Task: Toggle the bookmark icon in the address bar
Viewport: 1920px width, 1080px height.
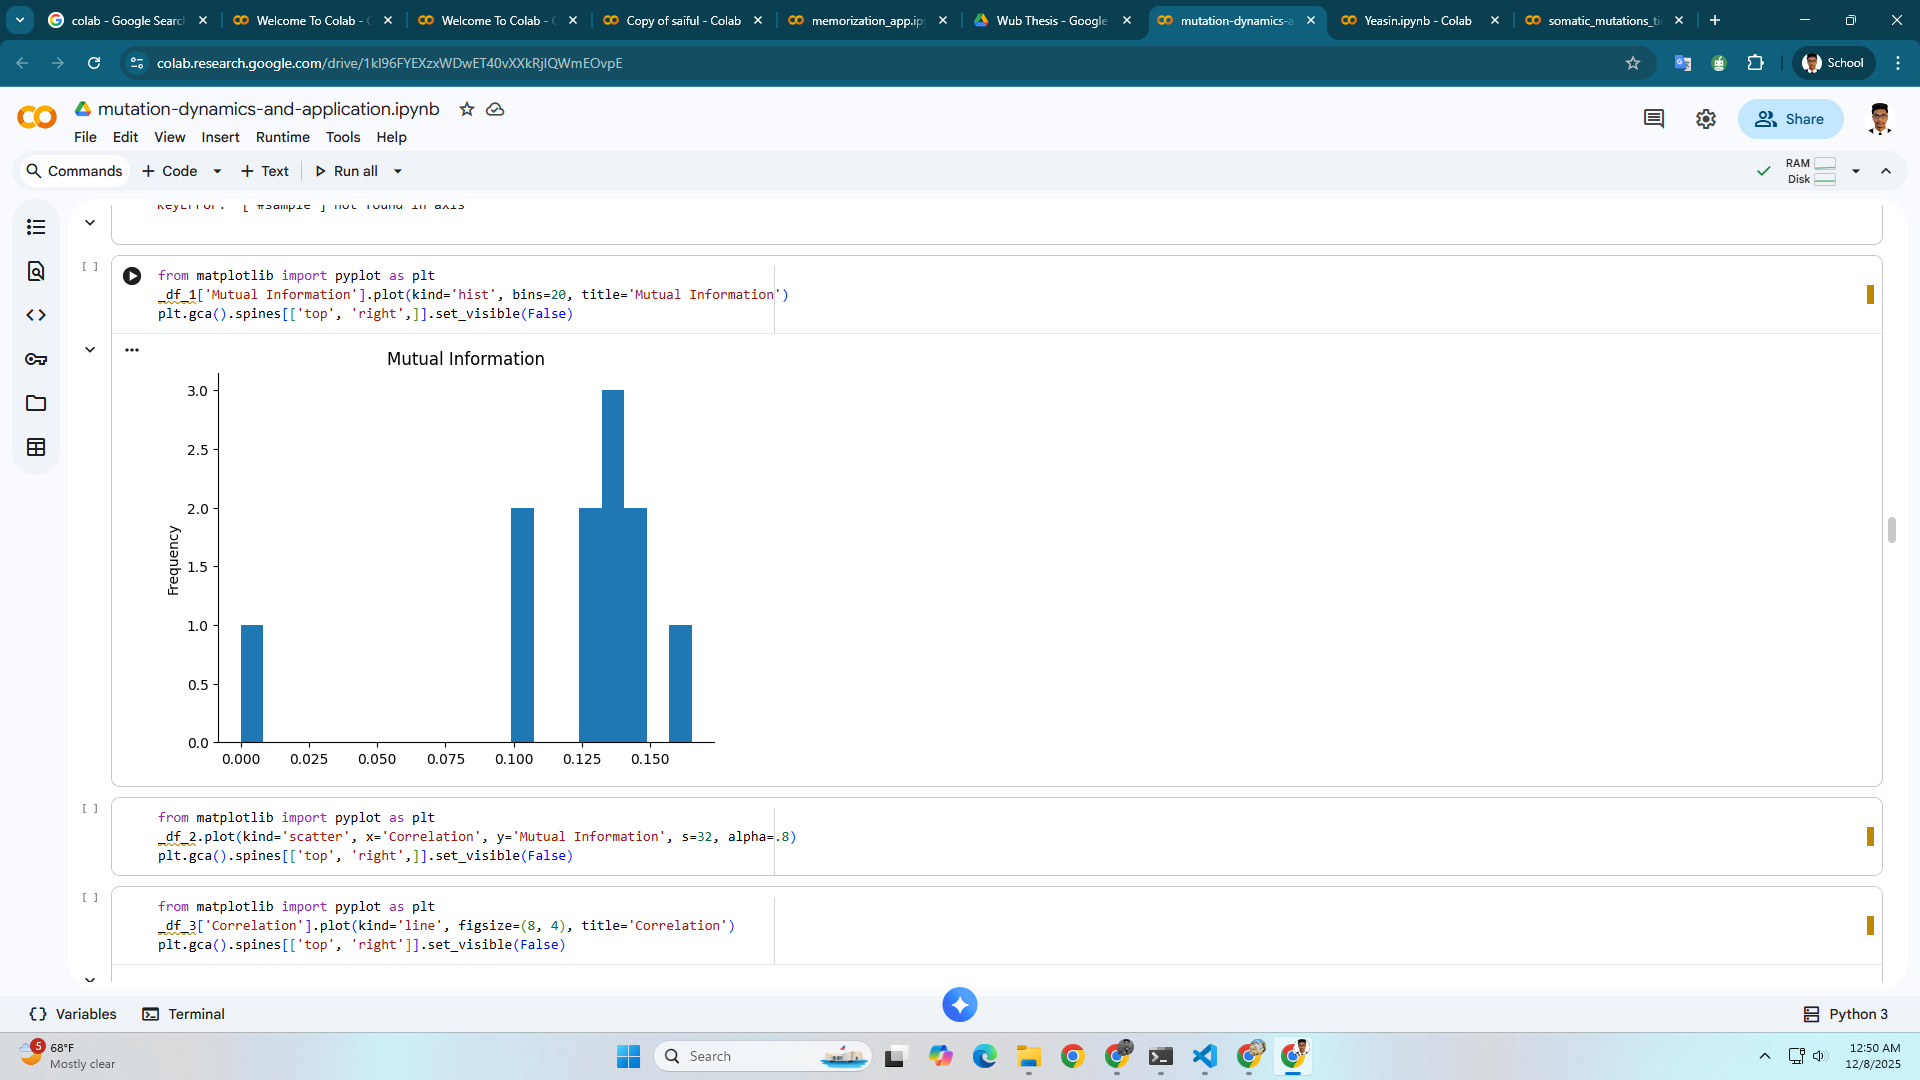Action: [x=1634, y=63]
